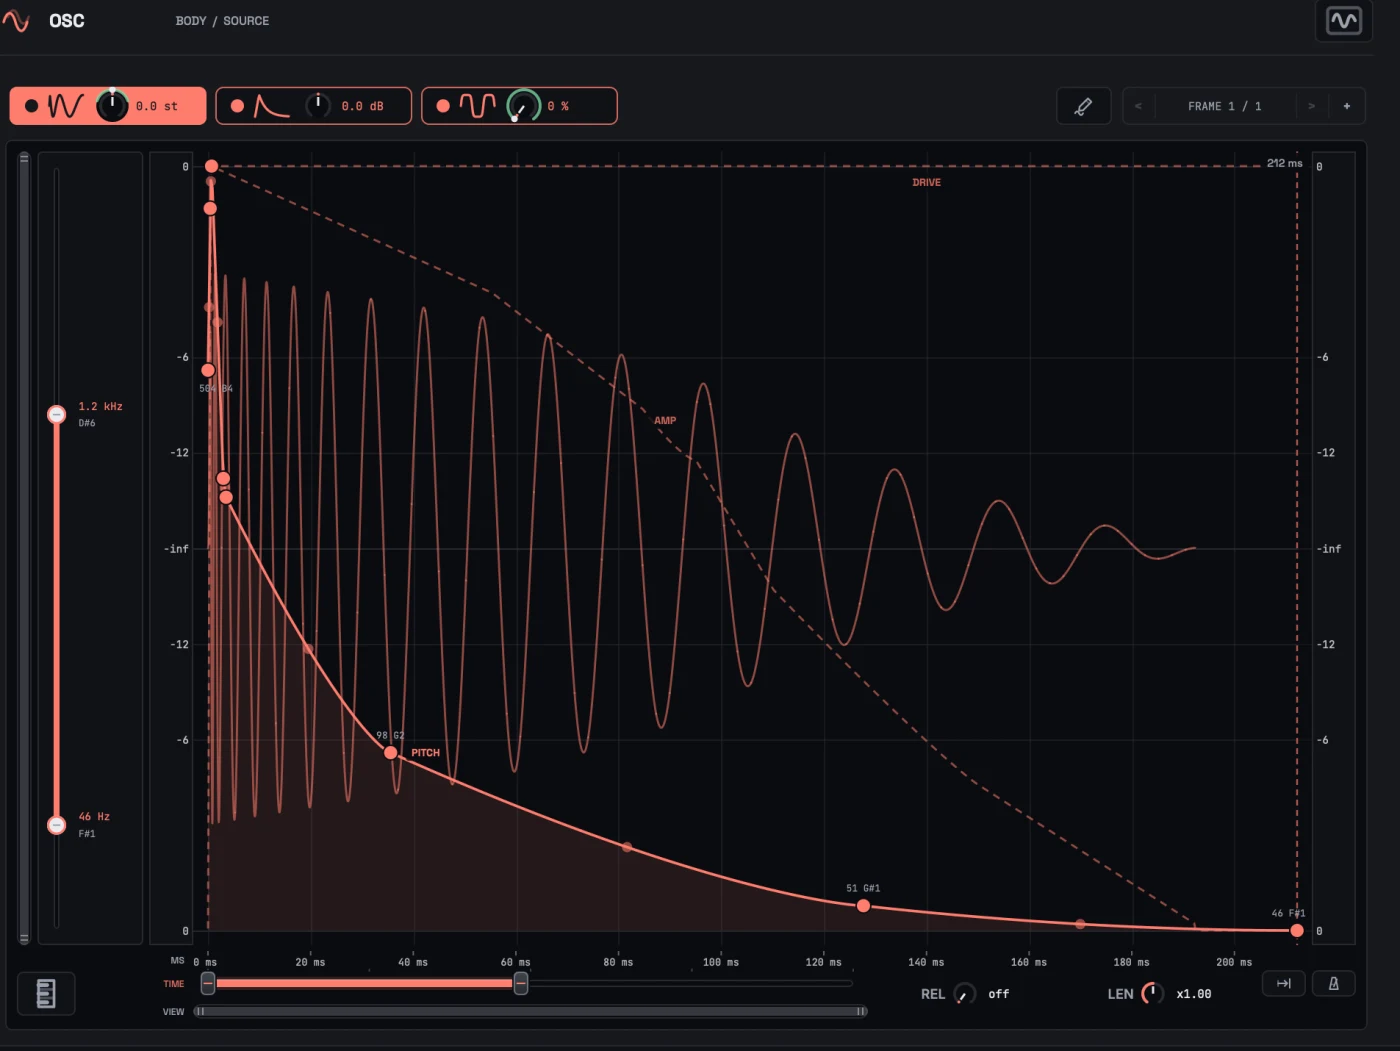Adjust the pitch knob showing 0.0 st

tap(112, 105)
